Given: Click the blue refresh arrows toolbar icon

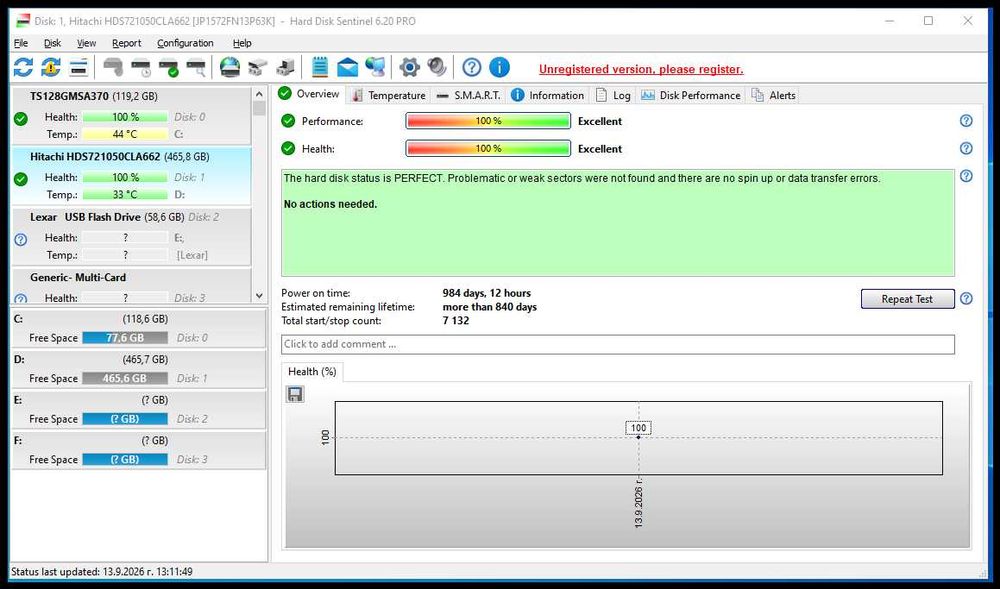Looking at the screenshot, I should 23,67.
